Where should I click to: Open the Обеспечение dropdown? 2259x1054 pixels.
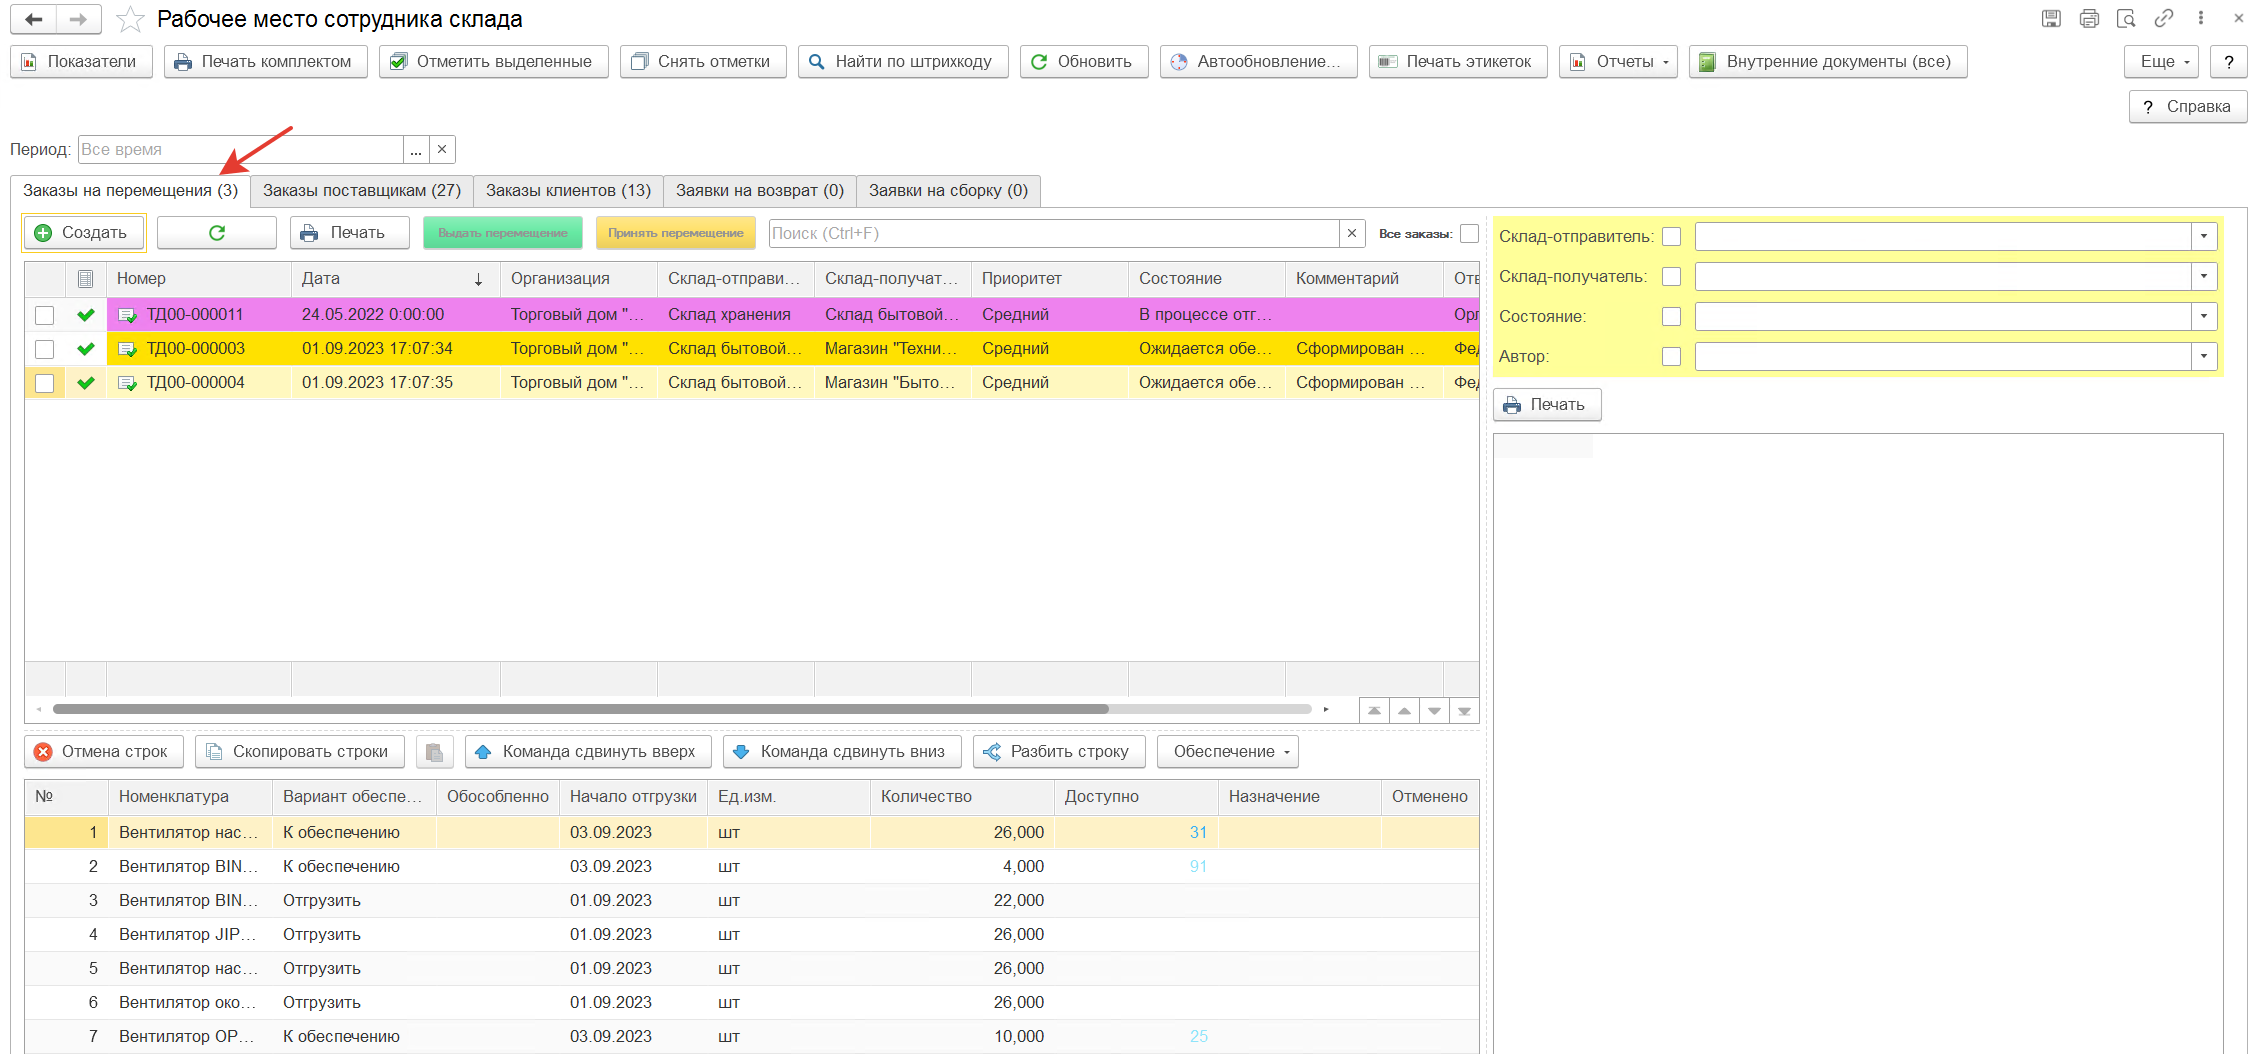(1228, 752)
